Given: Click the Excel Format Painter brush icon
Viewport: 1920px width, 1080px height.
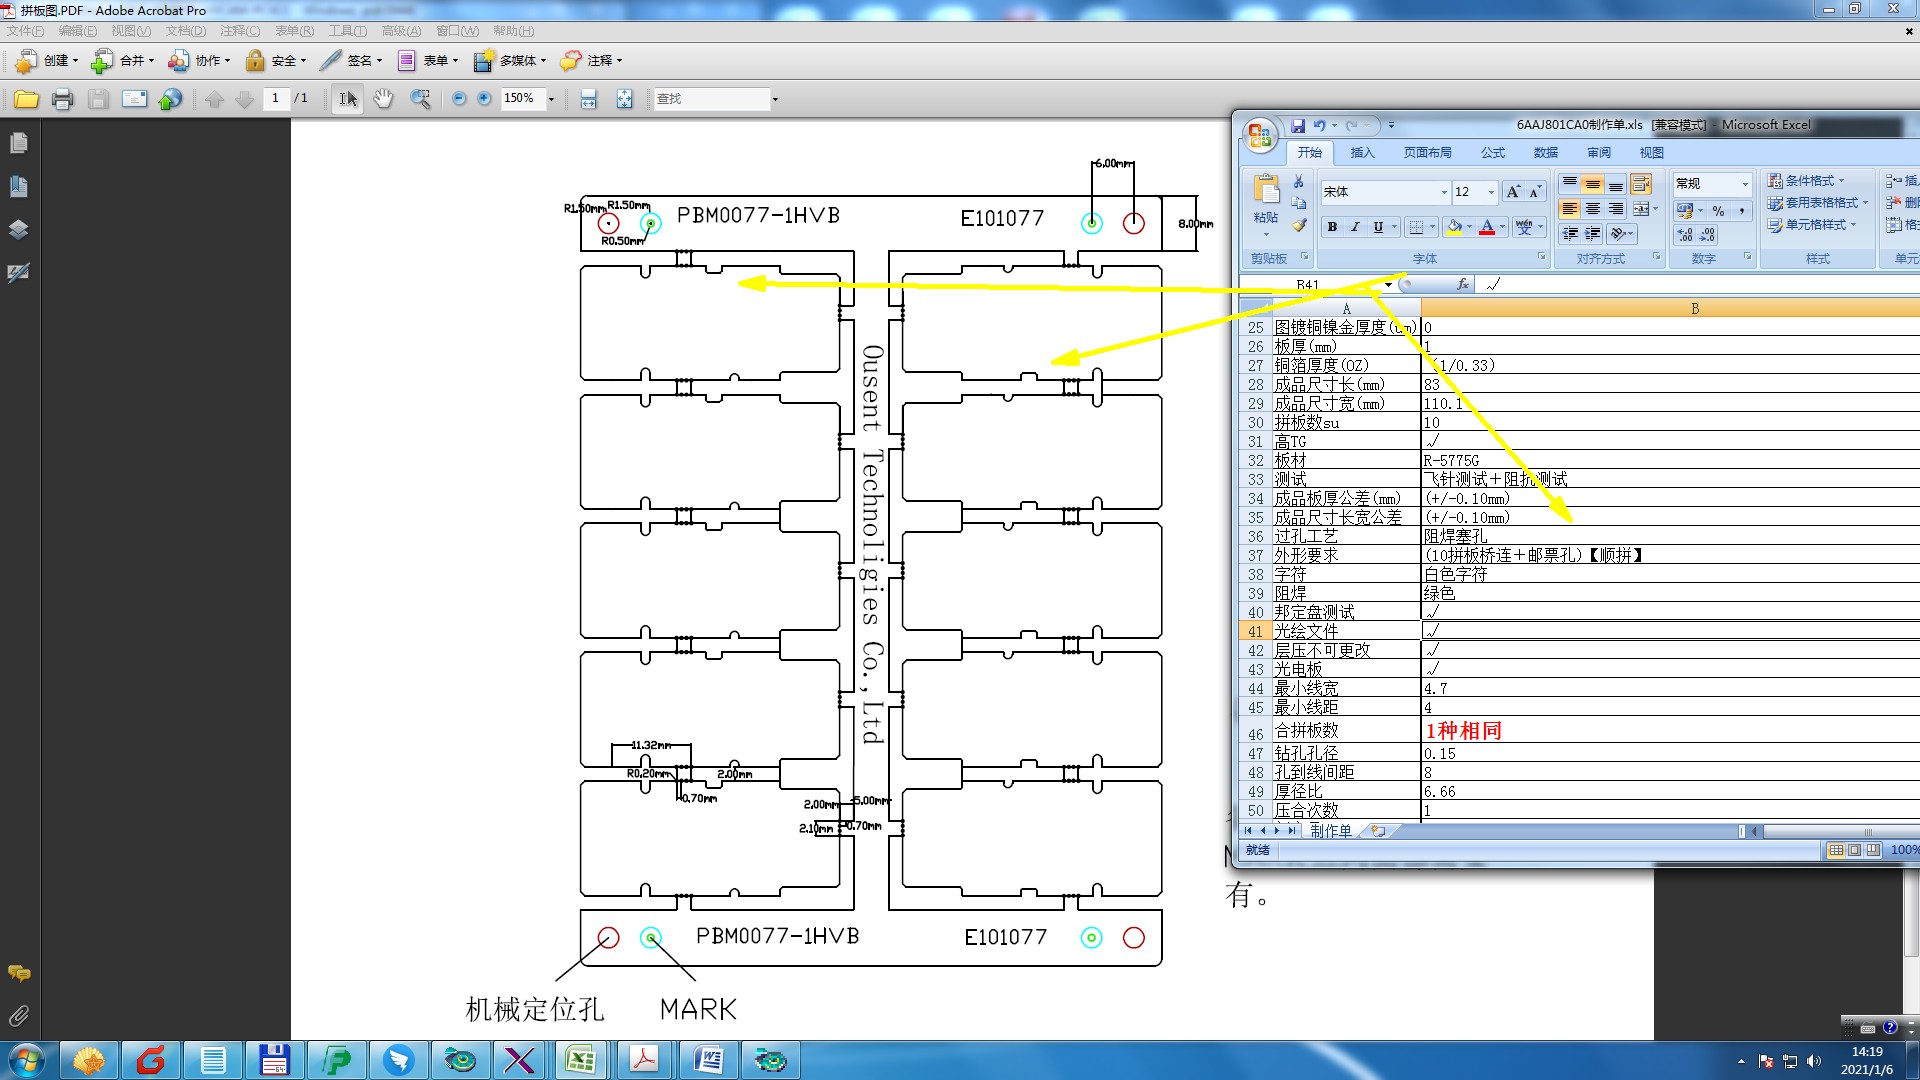Looking at the screenshot, I should click(x=1299, y=226).
